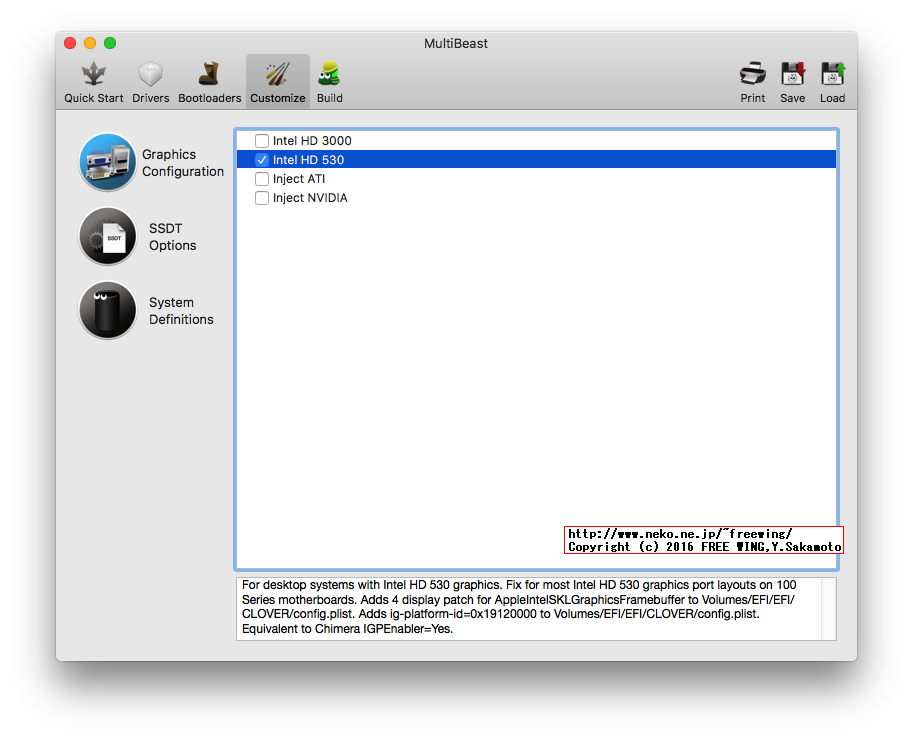Image resolution: width=913 pixels, height=741 pixels.
Task: Tick the Inject NVIDIA checkbox
Action: pos(262,198)
